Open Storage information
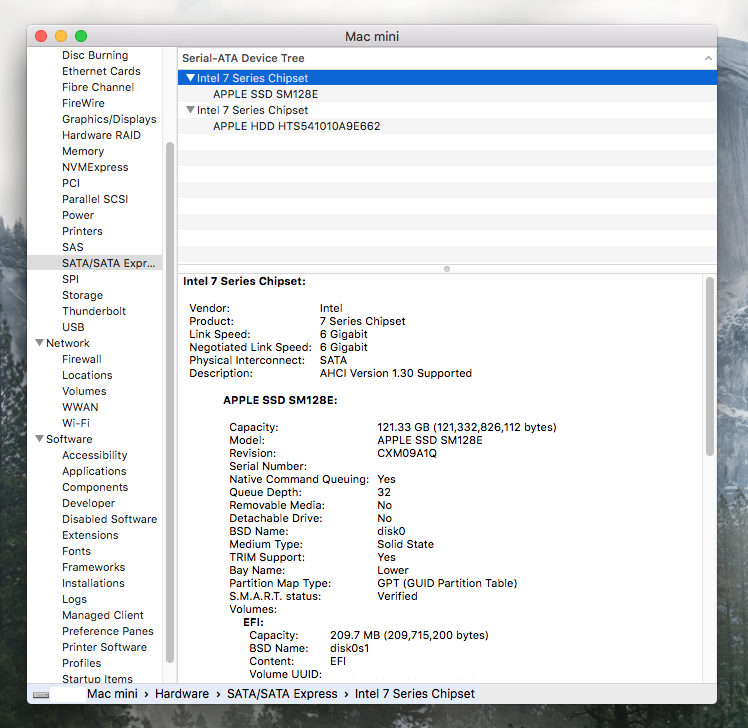Image resolution: width=748 pixels, height=728 pixels. pyautogui.click(x=83, y=295)
